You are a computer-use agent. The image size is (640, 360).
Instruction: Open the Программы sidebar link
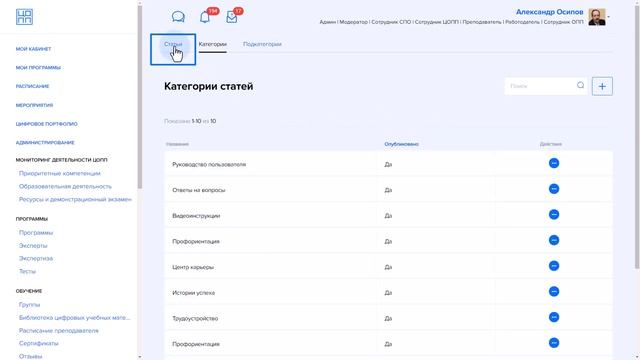click(x=36, y=233)
